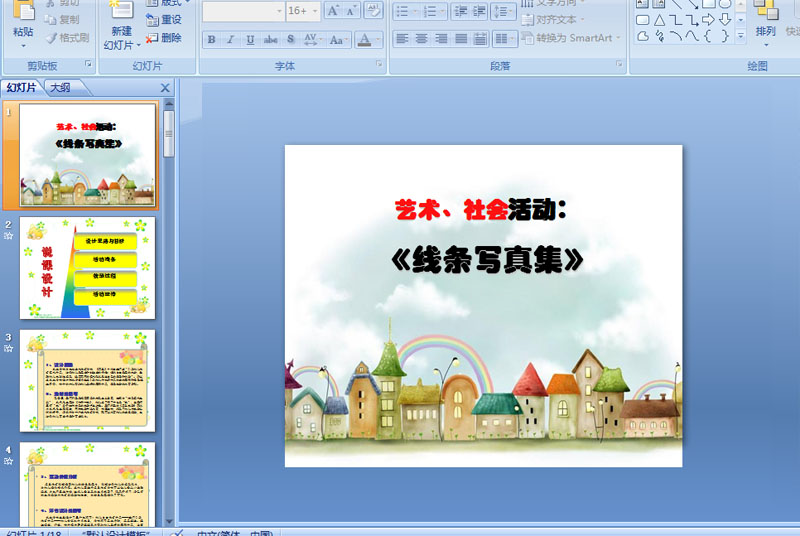Increase font size with the grow font icon
Image resolution: width=800 pixels, height=536 pixels.
333,11
